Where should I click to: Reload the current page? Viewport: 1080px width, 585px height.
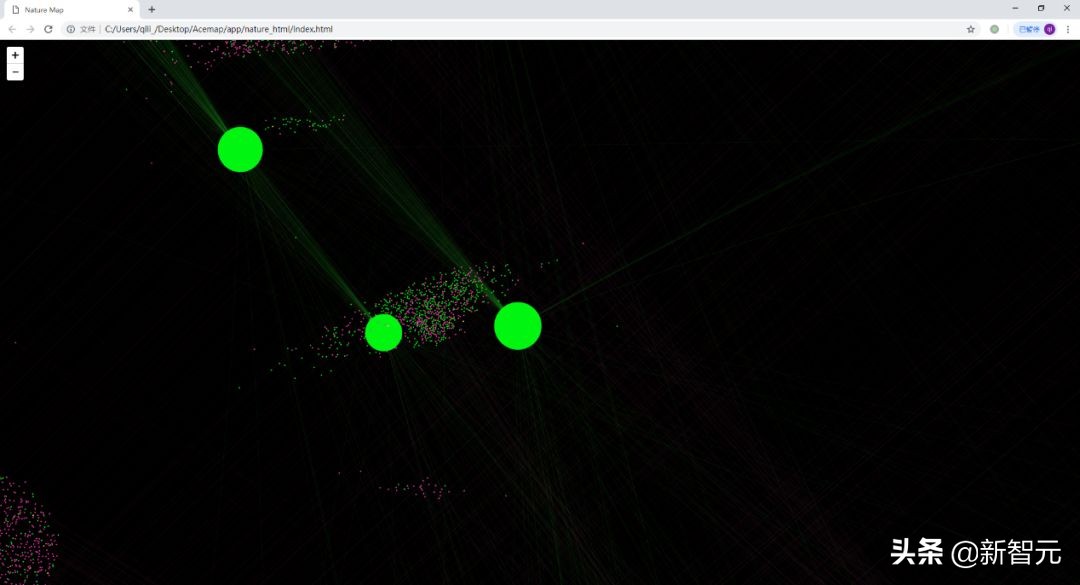coord(48,29)
